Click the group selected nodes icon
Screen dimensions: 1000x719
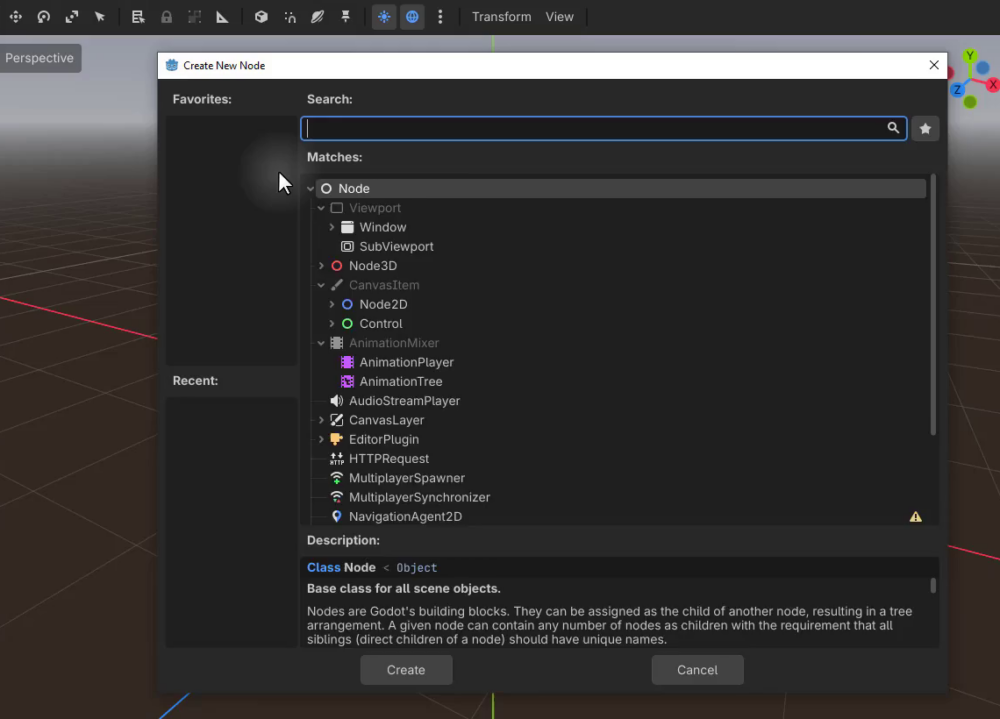click(x=195, y=17)
